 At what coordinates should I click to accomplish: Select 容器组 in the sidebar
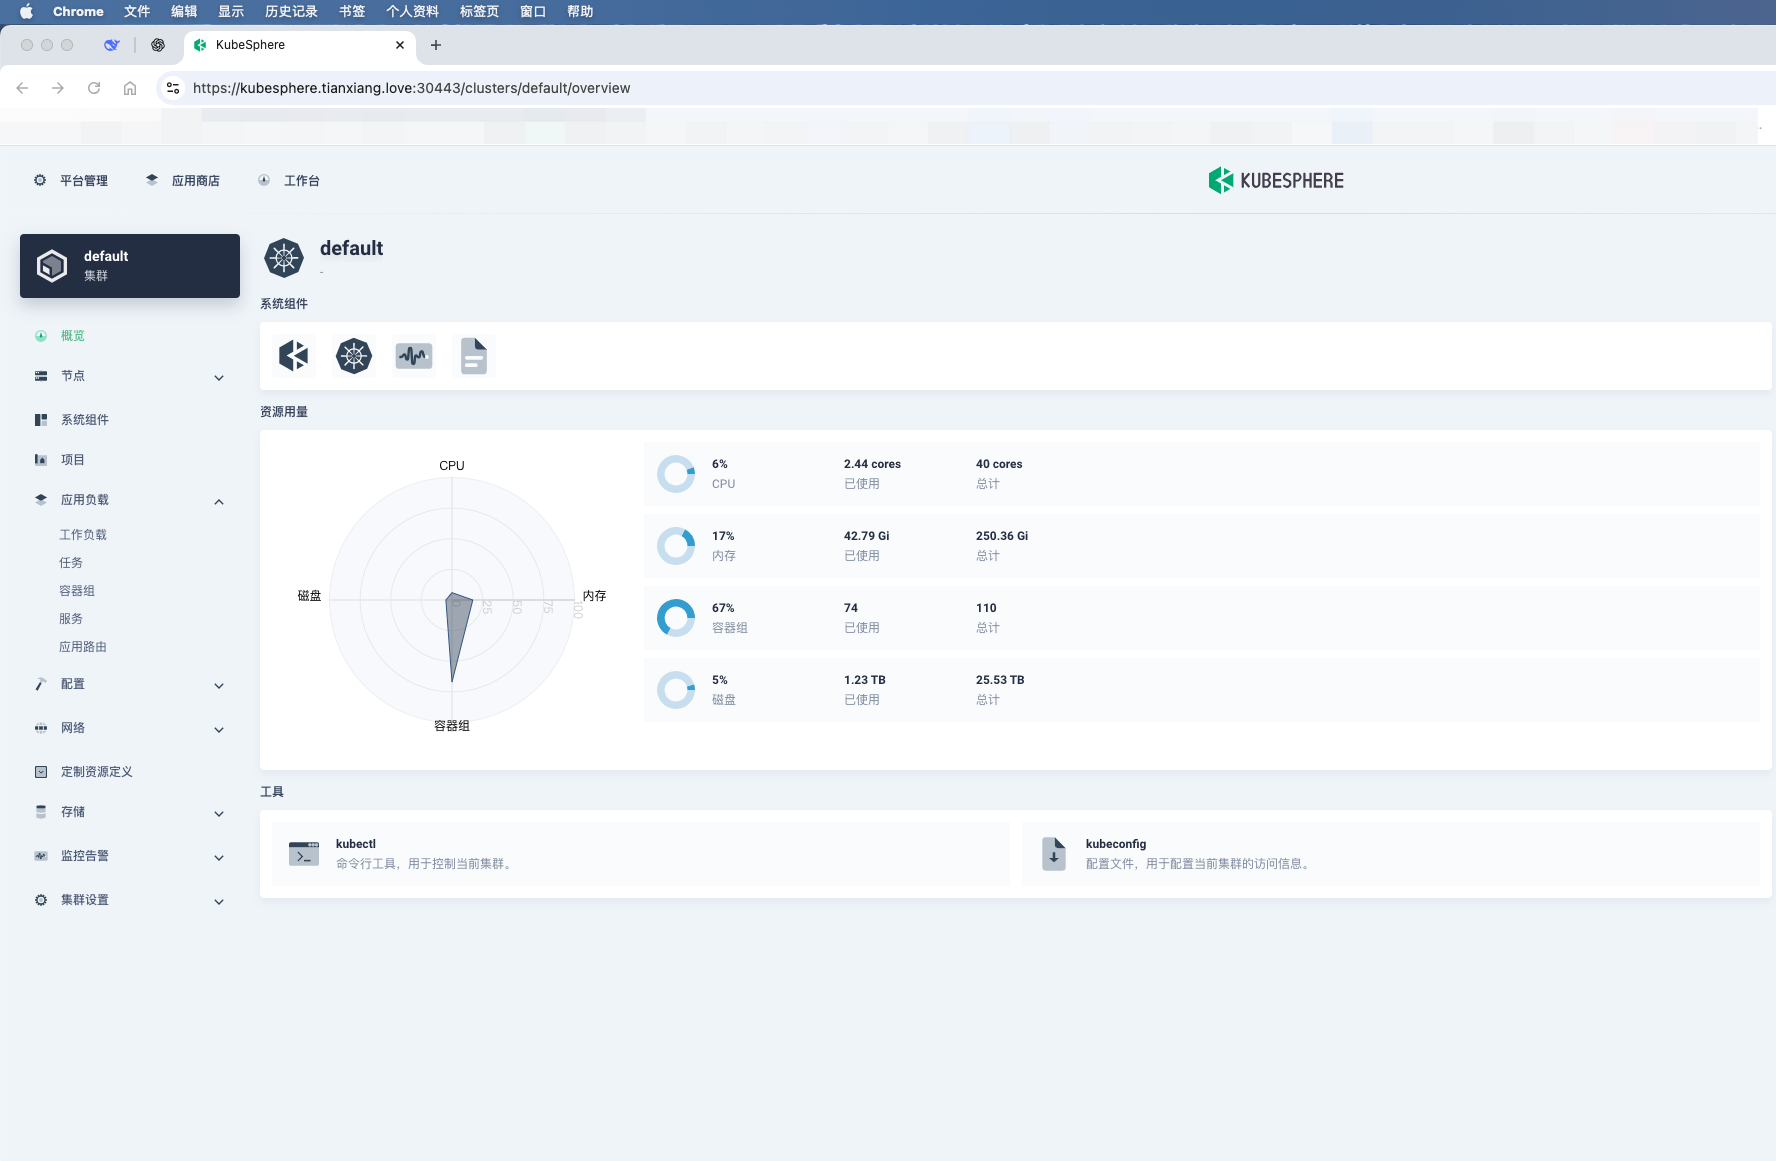tap(77, 591)
